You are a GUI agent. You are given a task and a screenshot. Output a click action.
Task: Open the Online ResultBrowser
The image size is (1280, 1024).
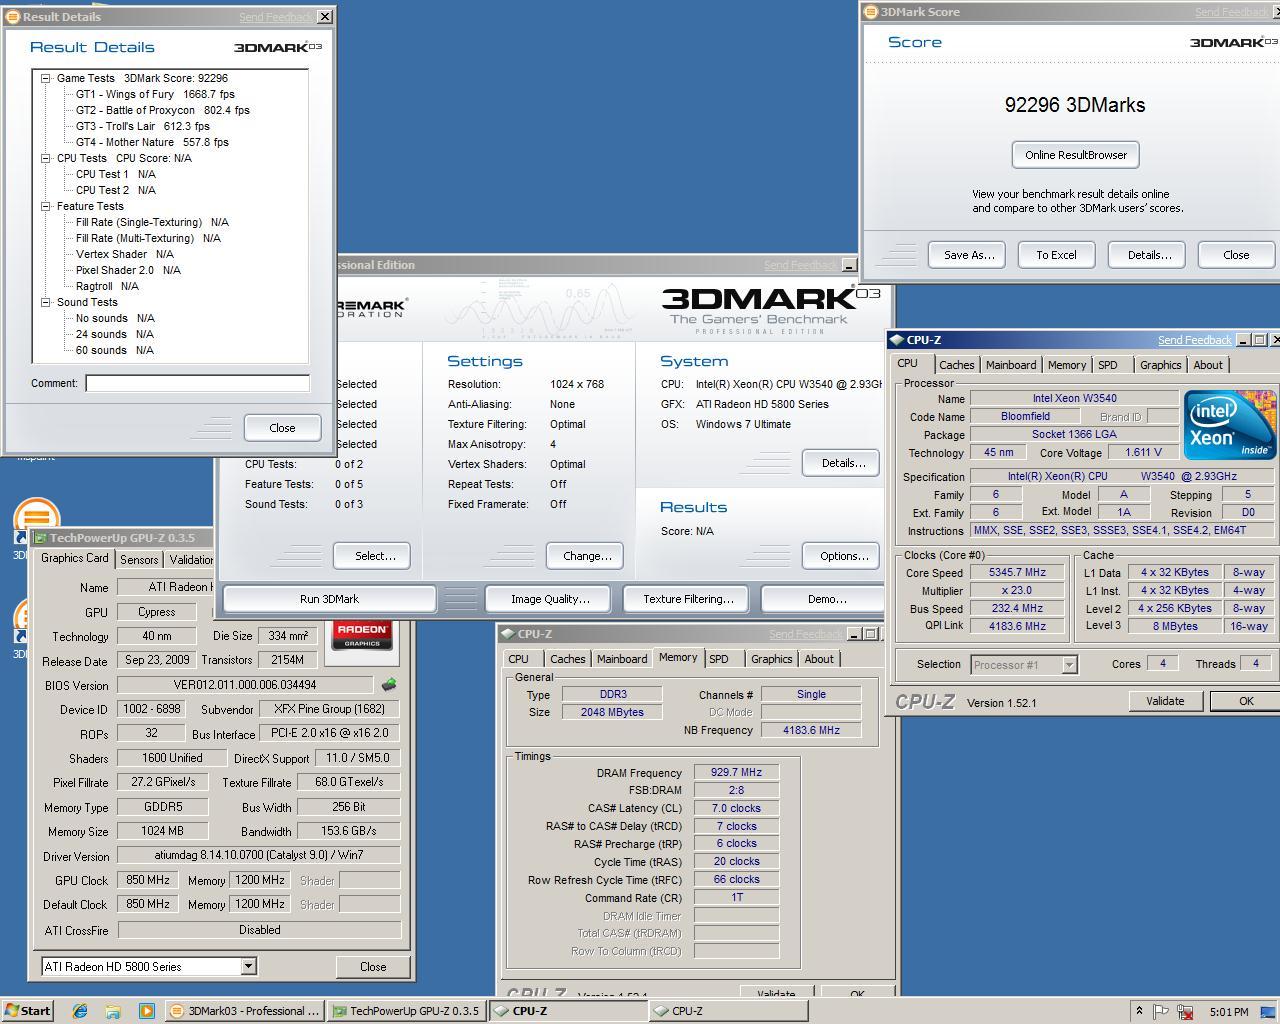pos(1075,155)
